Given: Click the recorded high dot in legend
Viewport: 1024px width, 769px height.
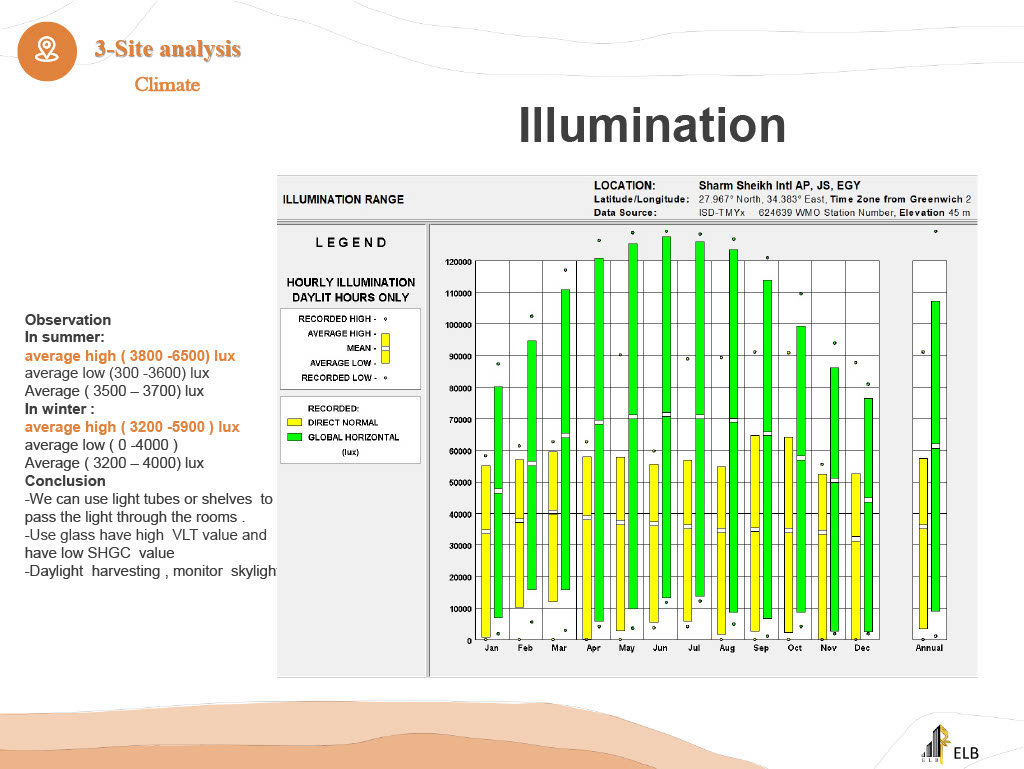Looking at the screenshot, I should coord(385,319).
